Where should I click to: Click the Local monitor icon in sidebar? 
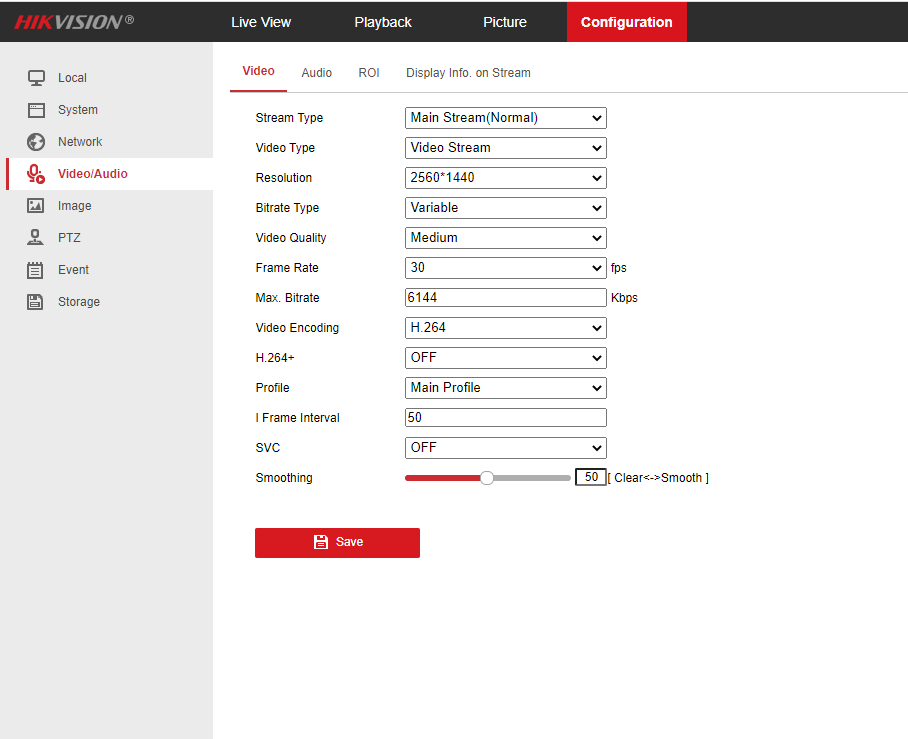36,78
